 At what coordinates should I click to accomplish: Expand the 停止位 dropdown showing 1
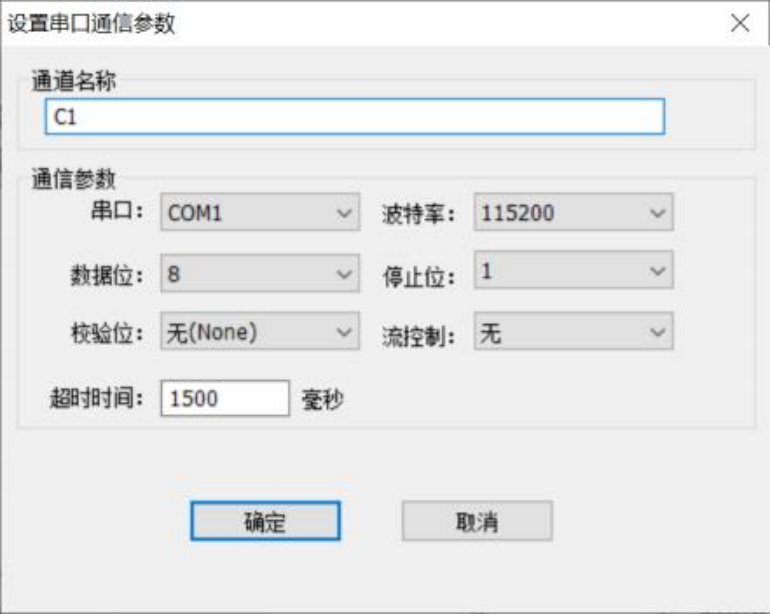(573, 270)
